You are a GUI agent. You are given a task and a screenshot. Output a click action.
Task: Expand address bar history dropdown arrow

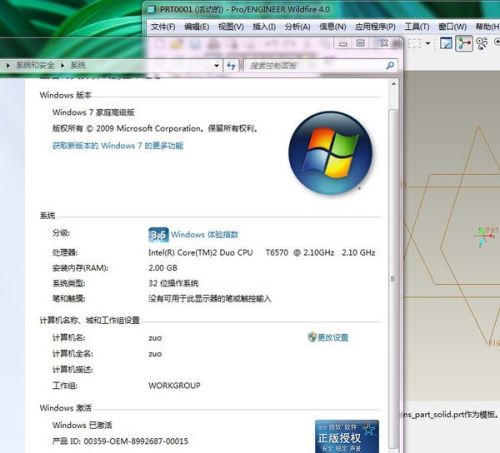tap(217, 66)
